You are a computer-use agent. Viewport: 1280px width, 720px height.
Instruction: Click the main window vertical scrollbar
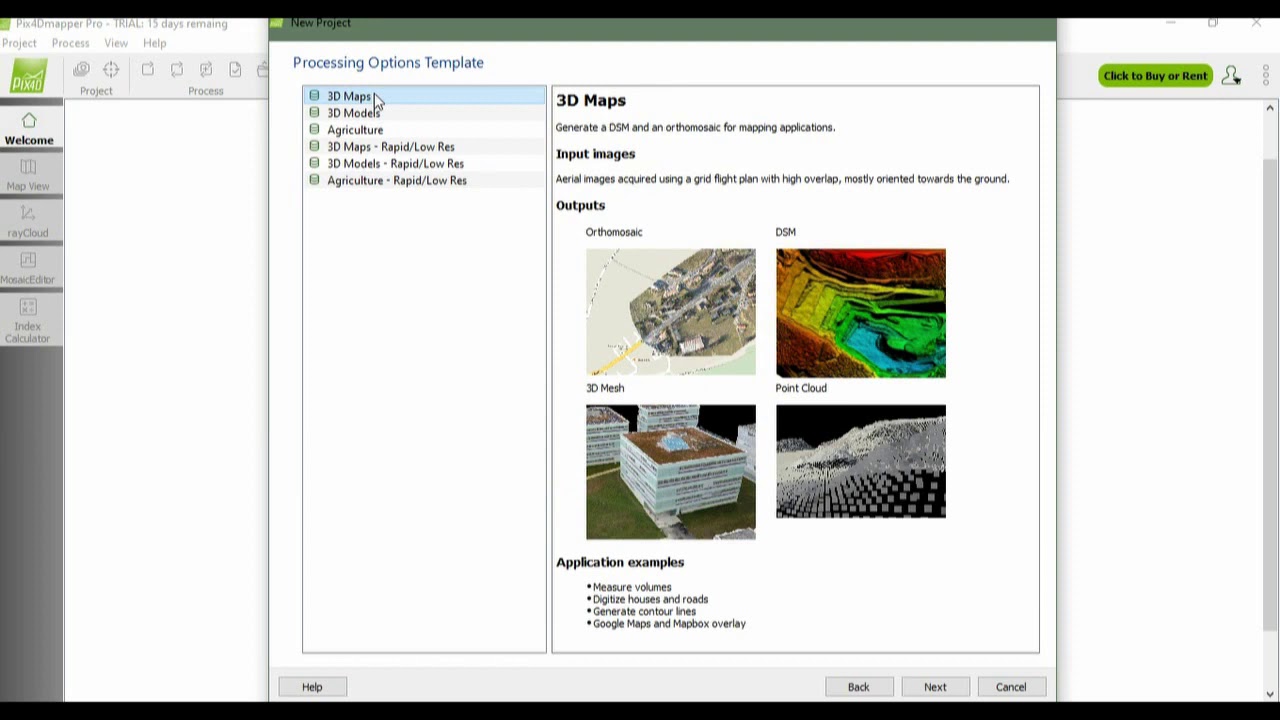click(x=1271, y=395)
